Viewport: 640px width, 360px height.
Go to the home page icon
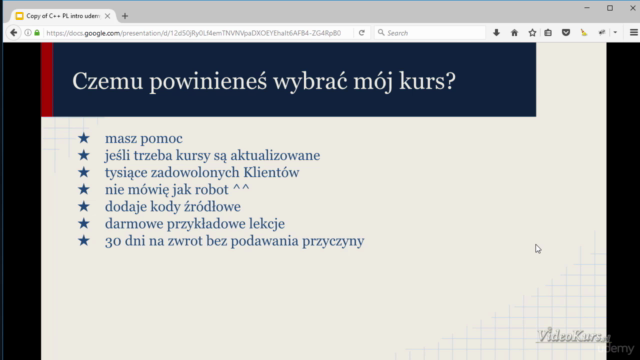pos(514,33)
